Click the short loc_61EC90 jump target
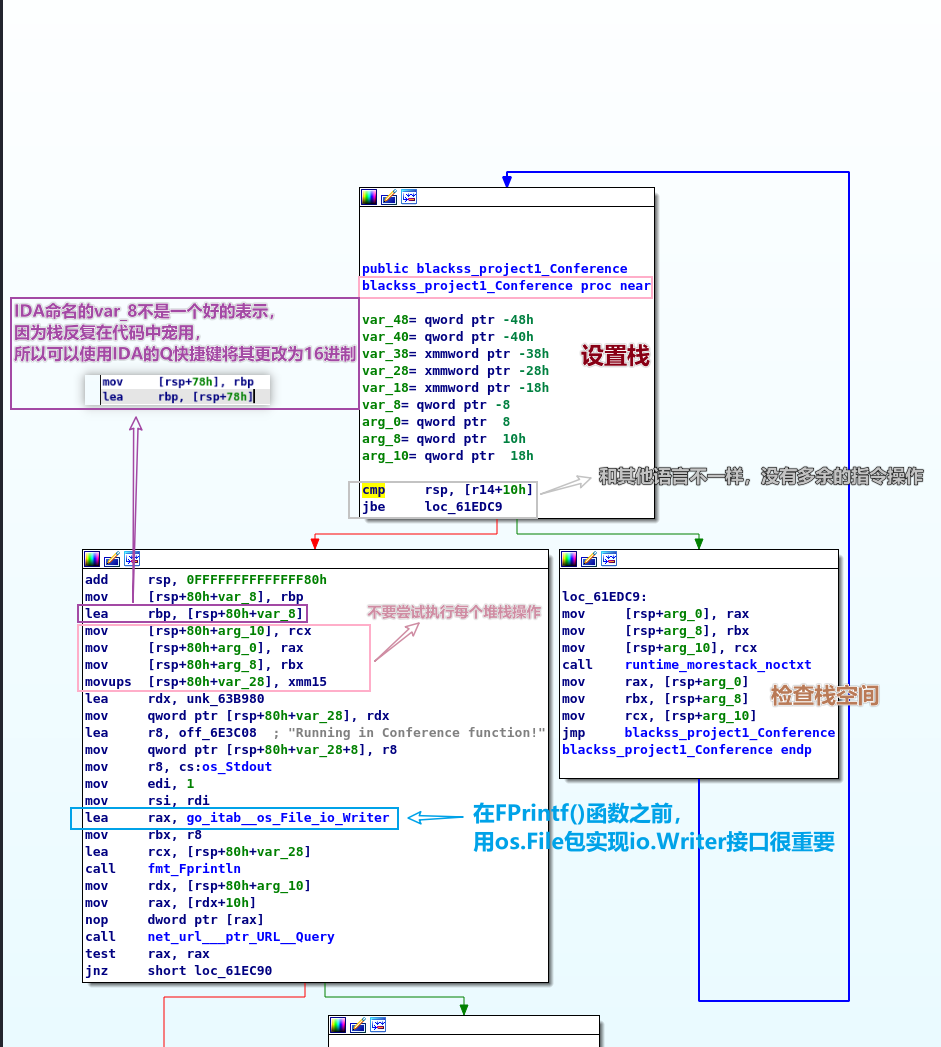This screenshot has height=1047, width=941. (210, 971)
